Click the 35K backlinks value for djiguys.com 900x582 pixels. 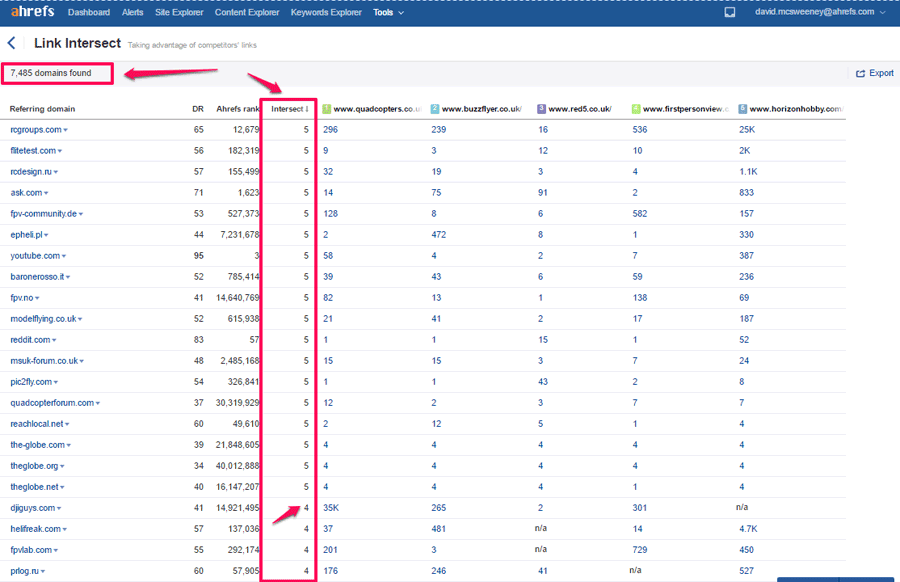click(331, 508)
